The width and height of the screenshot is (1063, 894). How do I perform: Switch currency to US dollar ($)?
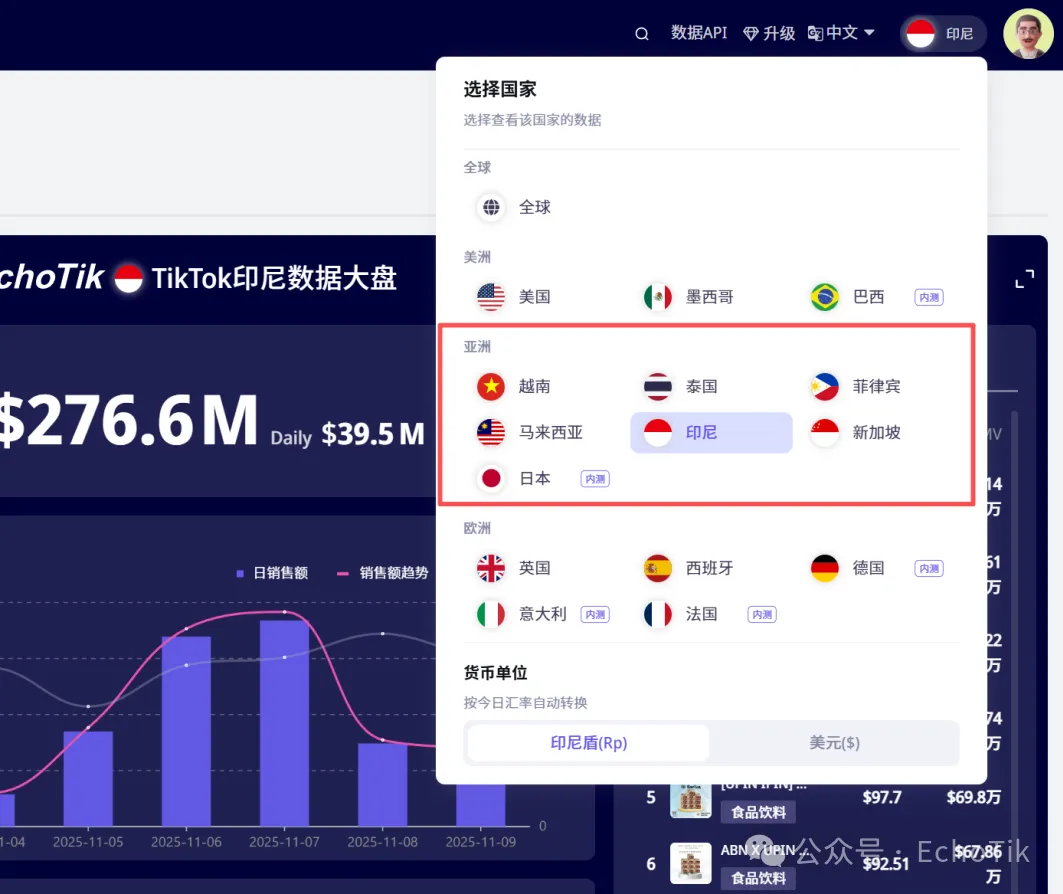[834, 743]
